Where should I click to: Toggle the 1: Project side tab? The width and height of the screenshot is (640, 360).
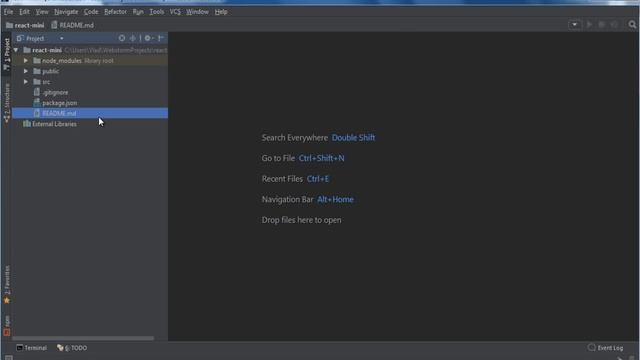pyautogui.click(x=7, y=54)
